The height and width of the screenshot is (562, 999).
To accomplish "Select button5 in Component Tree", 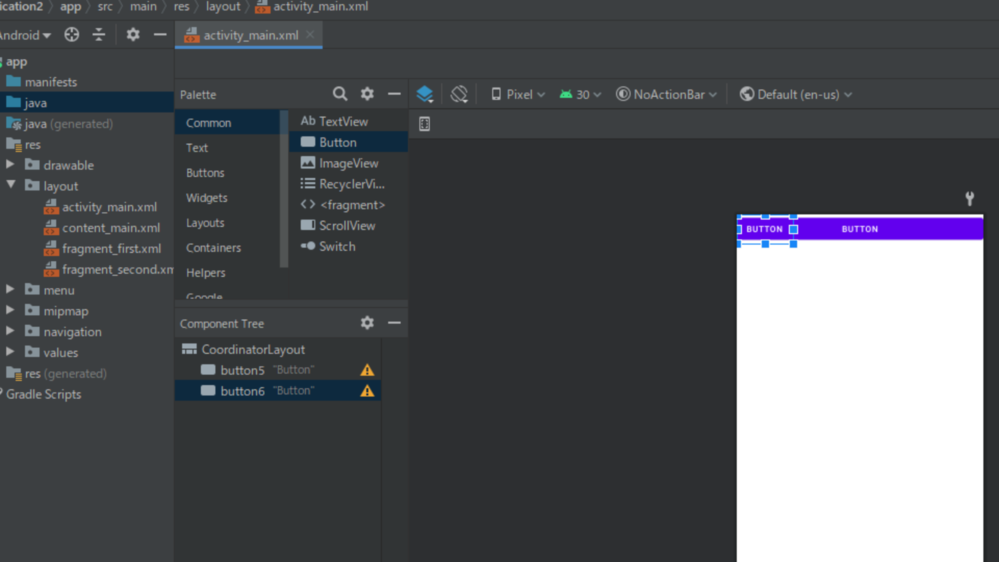I will [242, 370].
